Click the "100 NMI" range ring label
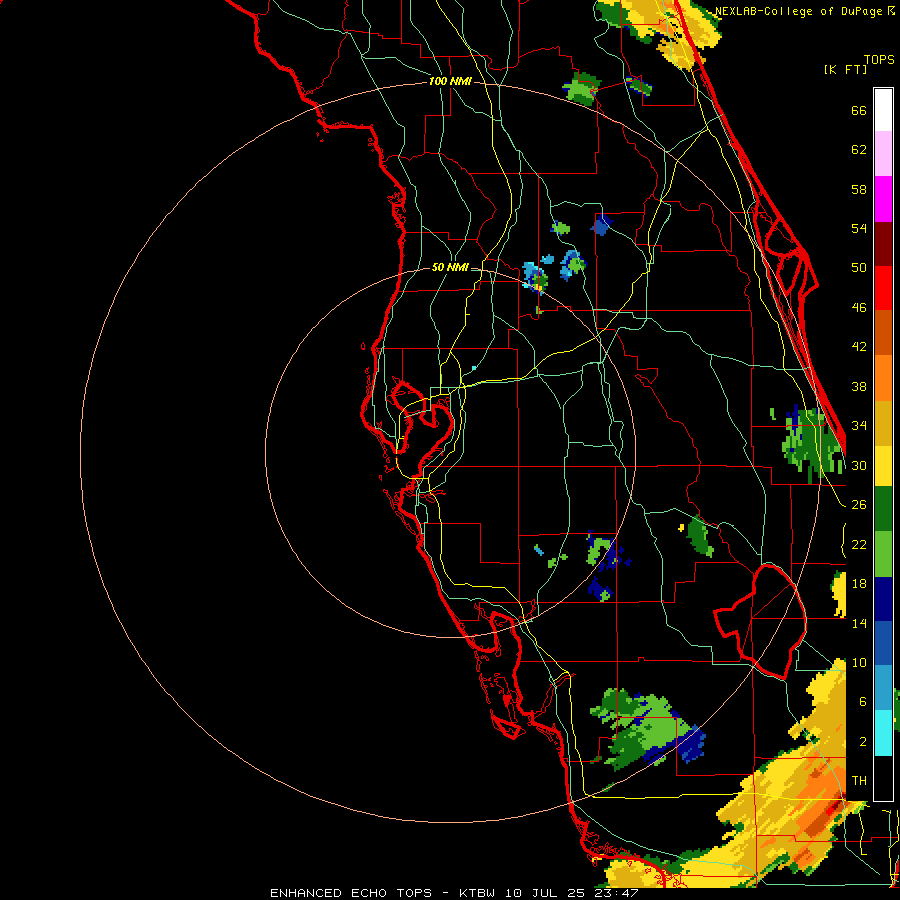The height and width of the screenshot is (900, 900). (450, 81)
